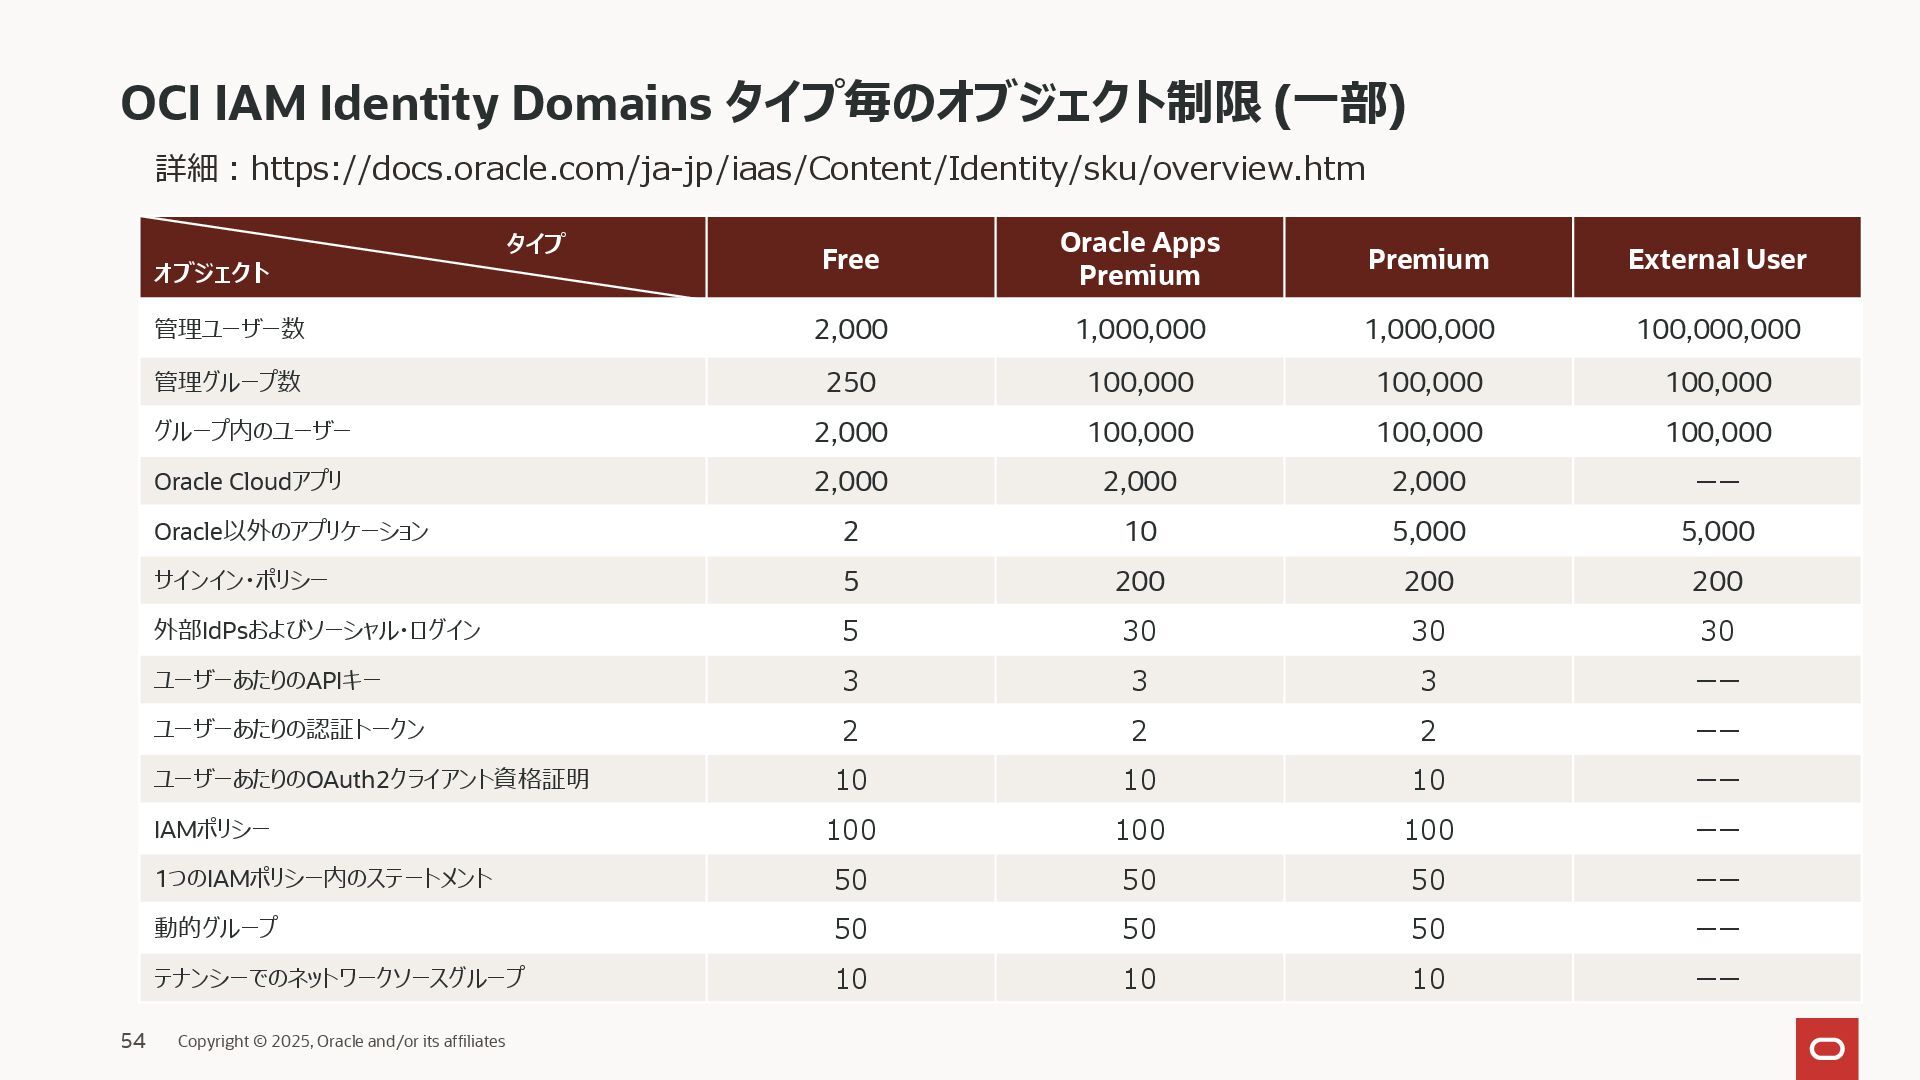Click the slide page number 54
The width and height of the screenshot is (1920, 1080).
click(x=133, y=1041)
